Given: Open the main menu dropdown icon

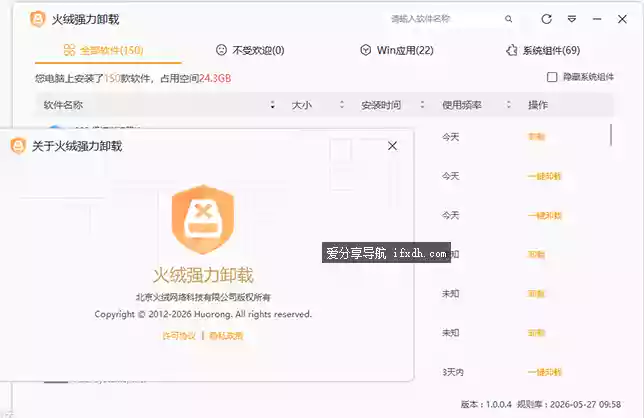Looking at the screenshot, I should [x=572, y=19].
